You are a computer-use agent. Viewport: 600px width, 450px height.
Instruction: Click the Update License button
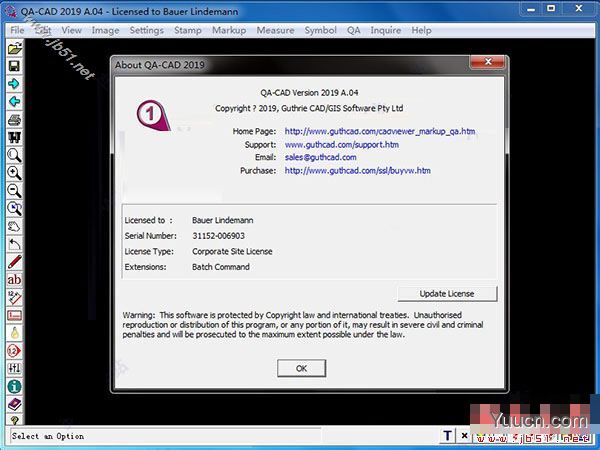[x=447, y=293]
